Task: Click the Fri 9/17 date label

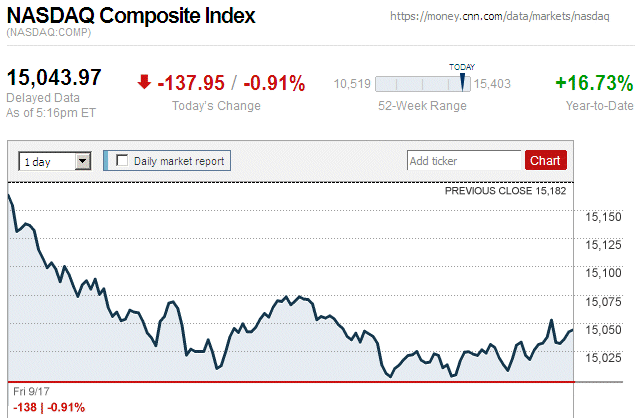Action: [x=33, y=390]
